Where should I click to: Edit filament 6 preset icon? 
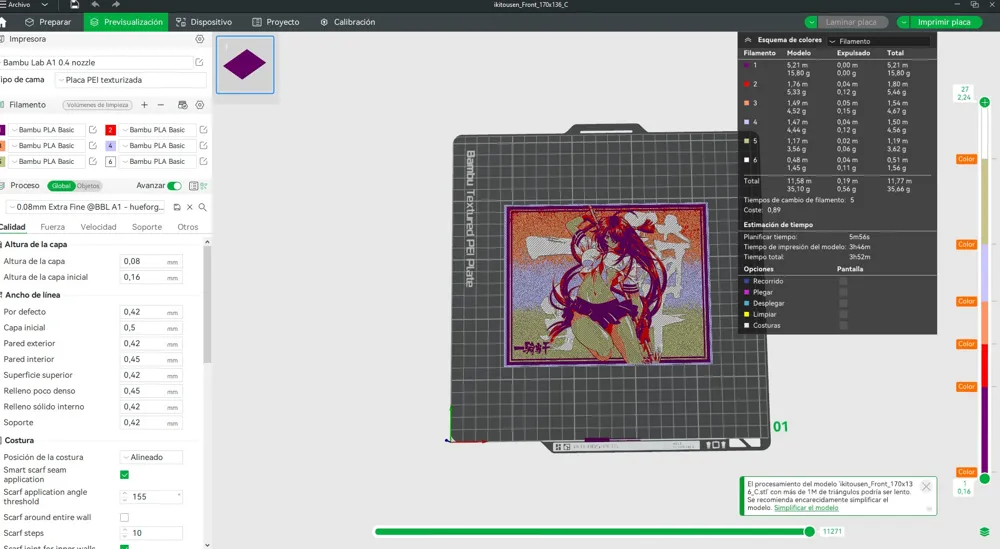click(x=203, y=161)
